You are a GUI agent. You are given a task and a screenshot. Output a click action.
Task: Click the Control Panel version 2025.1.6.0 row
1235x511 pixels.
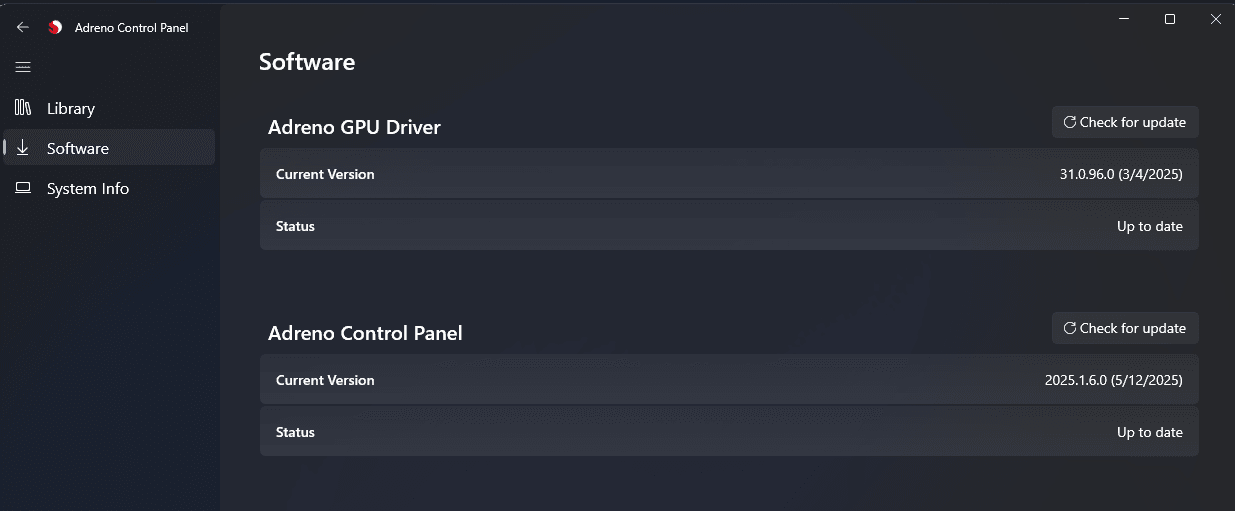coord(728,380)
